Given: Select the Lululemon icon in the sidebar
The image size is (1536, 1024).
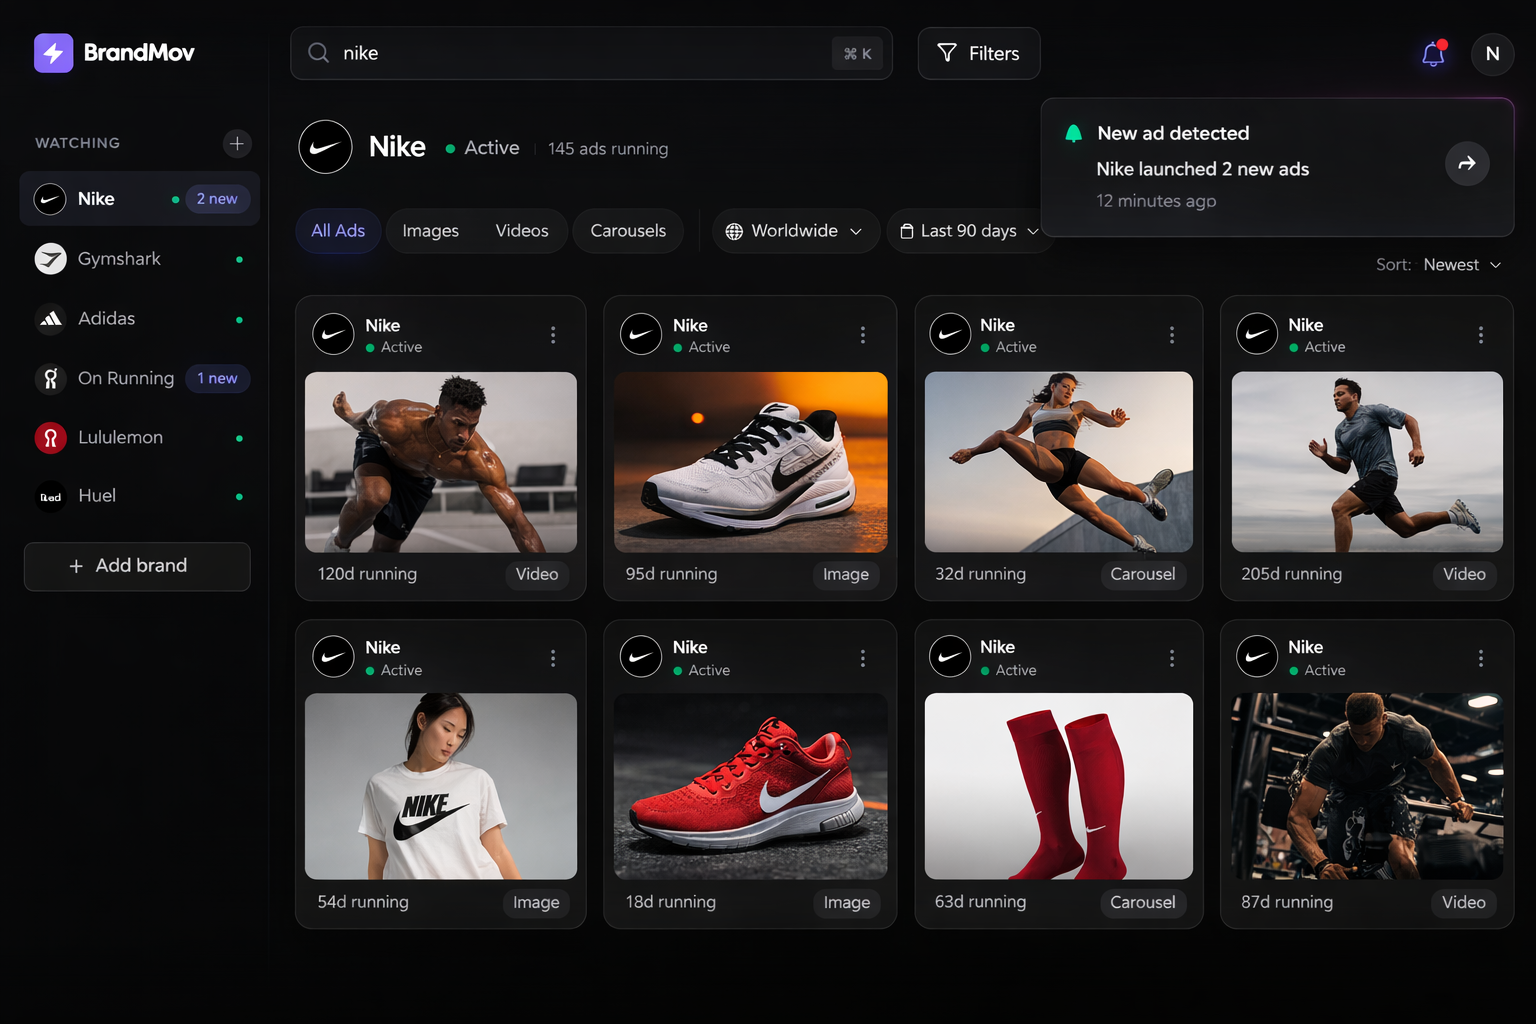Looking at the screenshot, I should point(51,437).
